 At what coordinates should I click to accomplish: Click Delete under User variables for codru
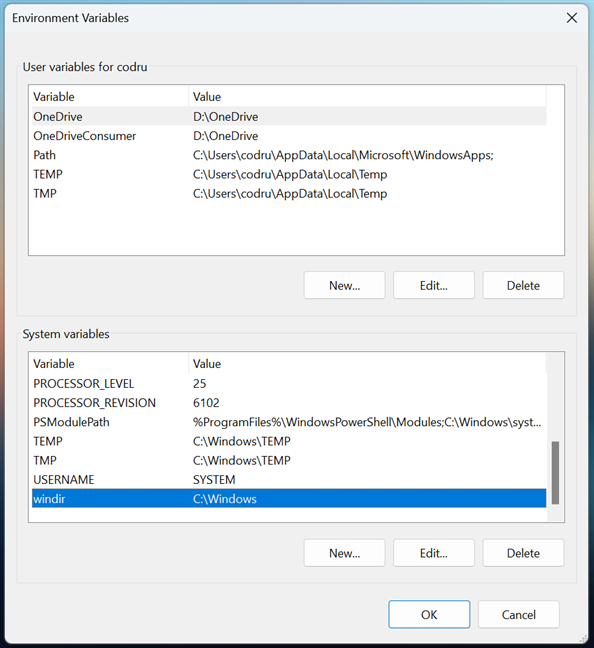[523, 285]
